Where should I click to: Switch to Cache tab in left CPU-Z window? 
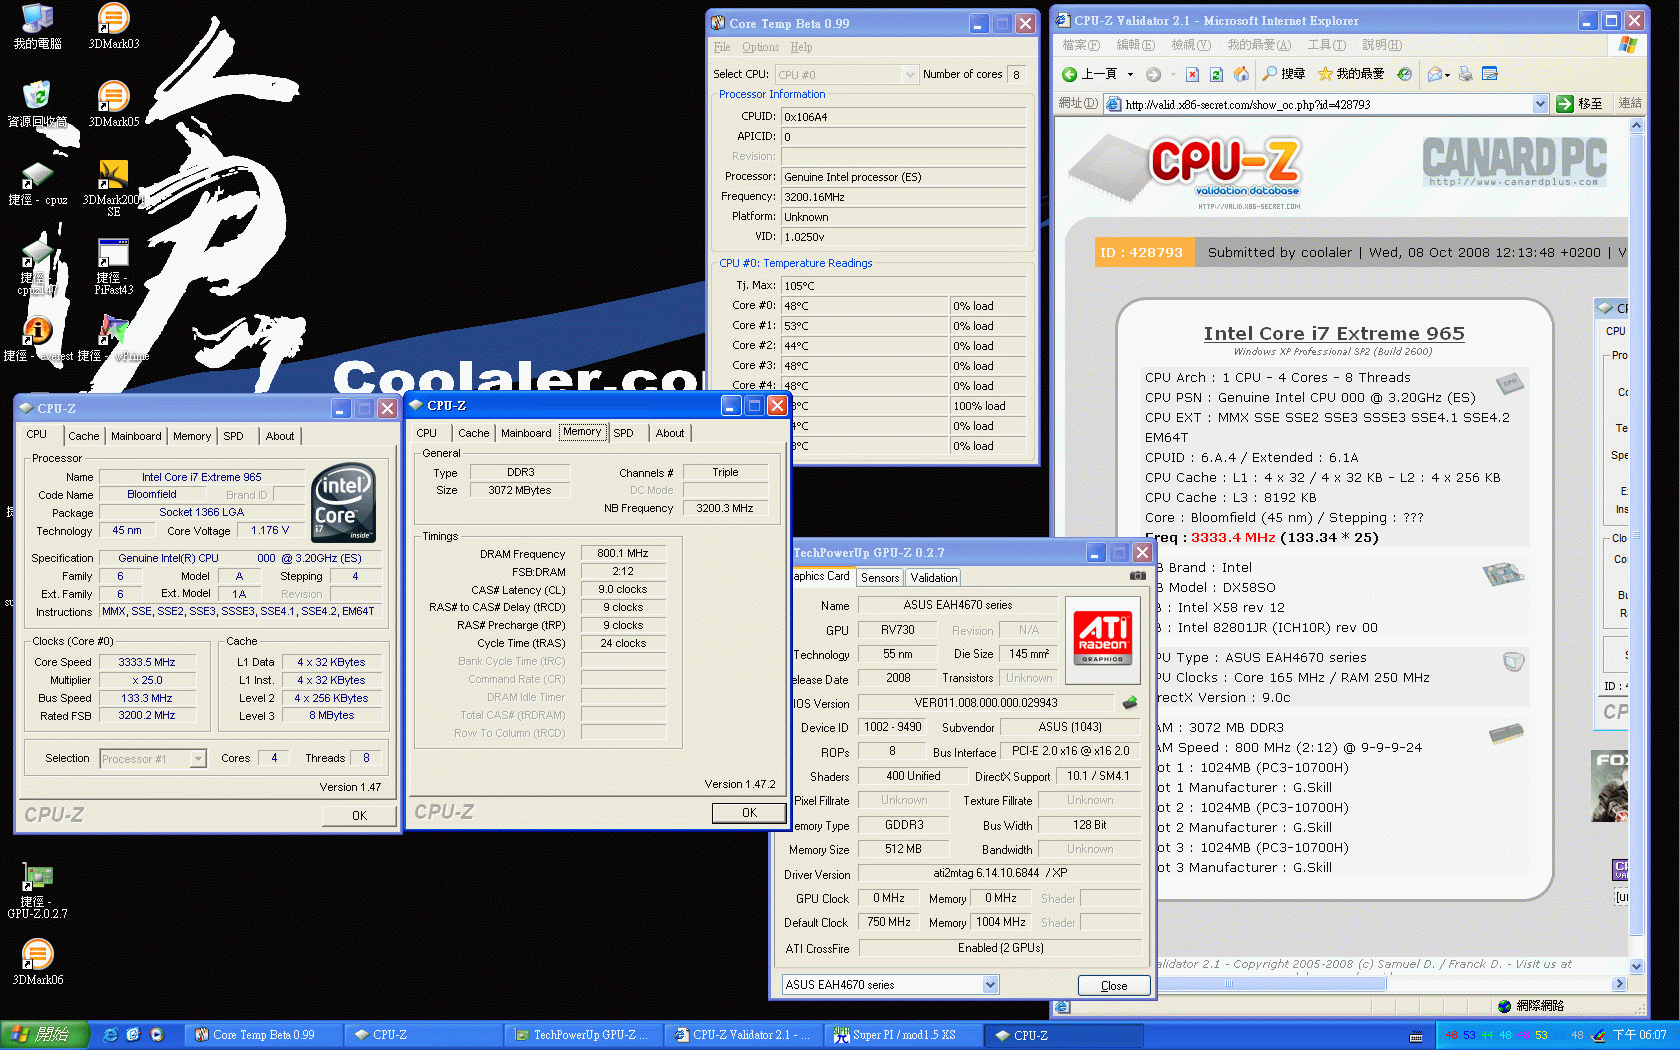tap(84, 436)
